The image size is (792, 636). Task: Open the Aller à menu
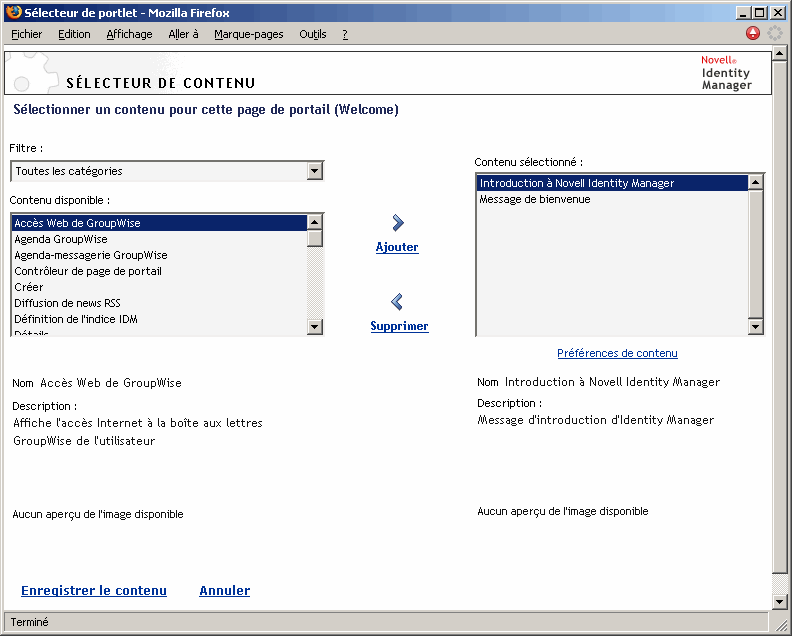coord(183,34)
